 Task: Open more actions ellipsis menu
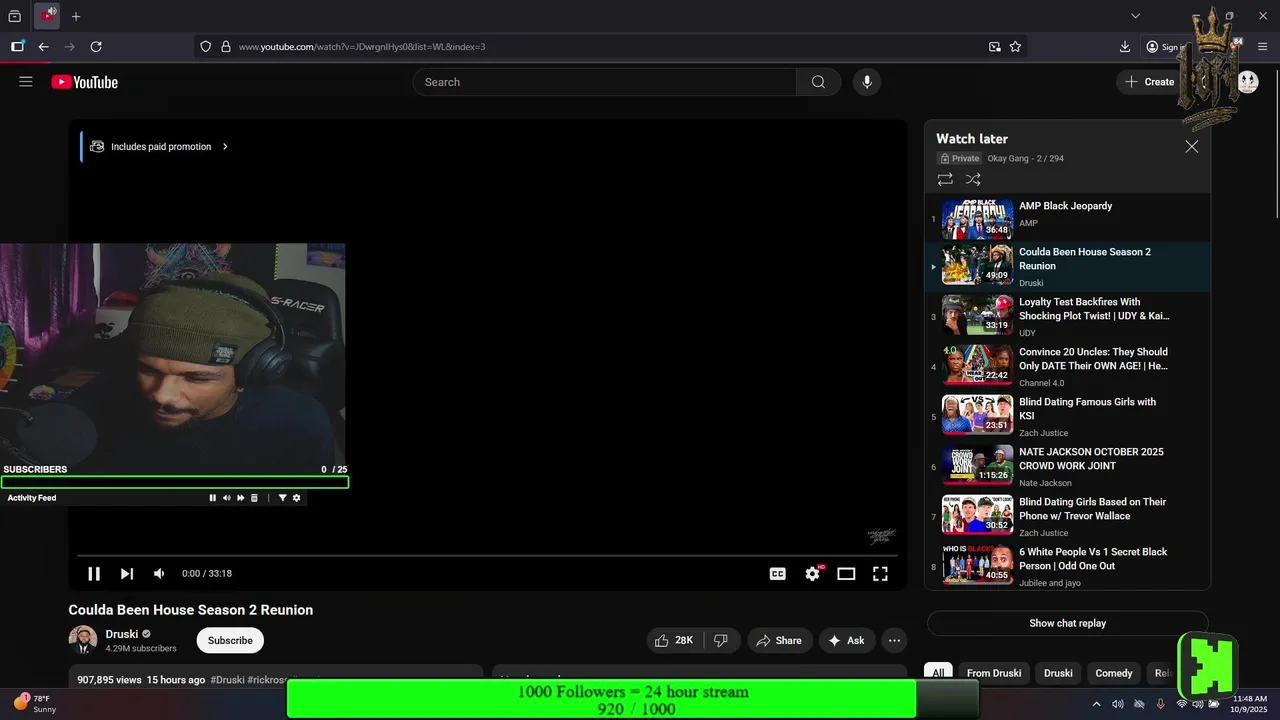point(895,640)
